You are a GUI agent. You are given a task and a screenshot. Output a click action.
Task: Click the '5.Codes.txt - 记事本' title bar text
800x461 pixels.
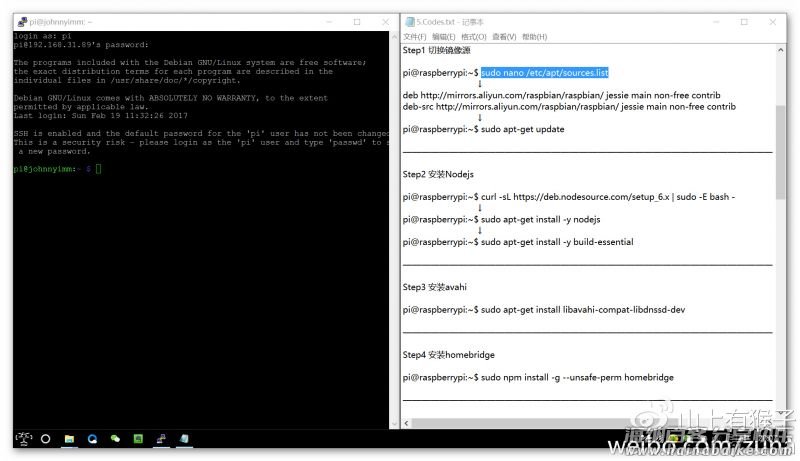[x=449, y=22]
